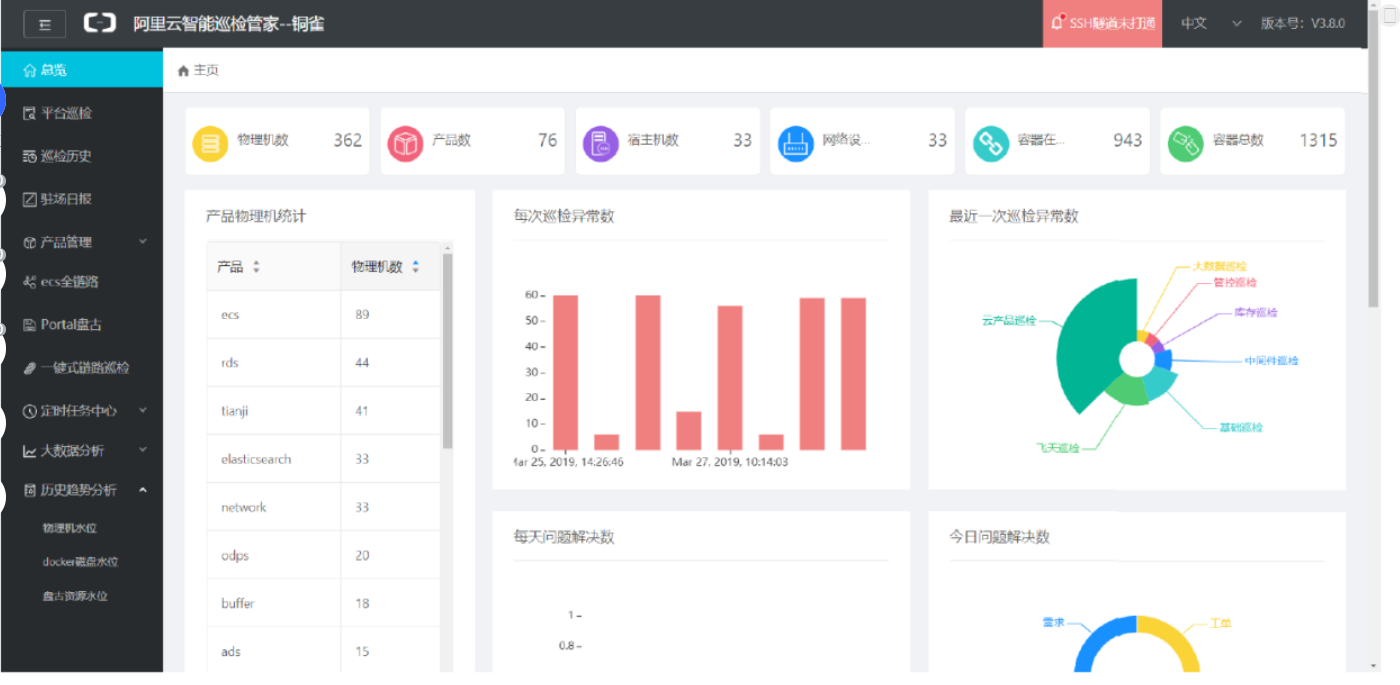
Task: Click the 版本号 V3.8.0 version text
Action: tap(1303, 23)
